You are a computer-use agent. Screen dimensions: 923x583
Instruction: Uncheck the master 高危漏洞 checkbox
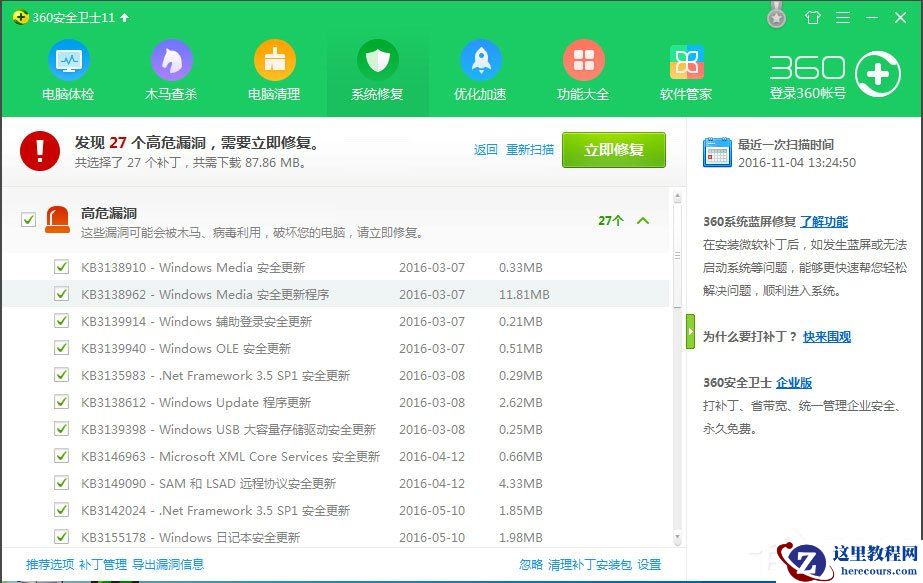[x=27, y=220]
